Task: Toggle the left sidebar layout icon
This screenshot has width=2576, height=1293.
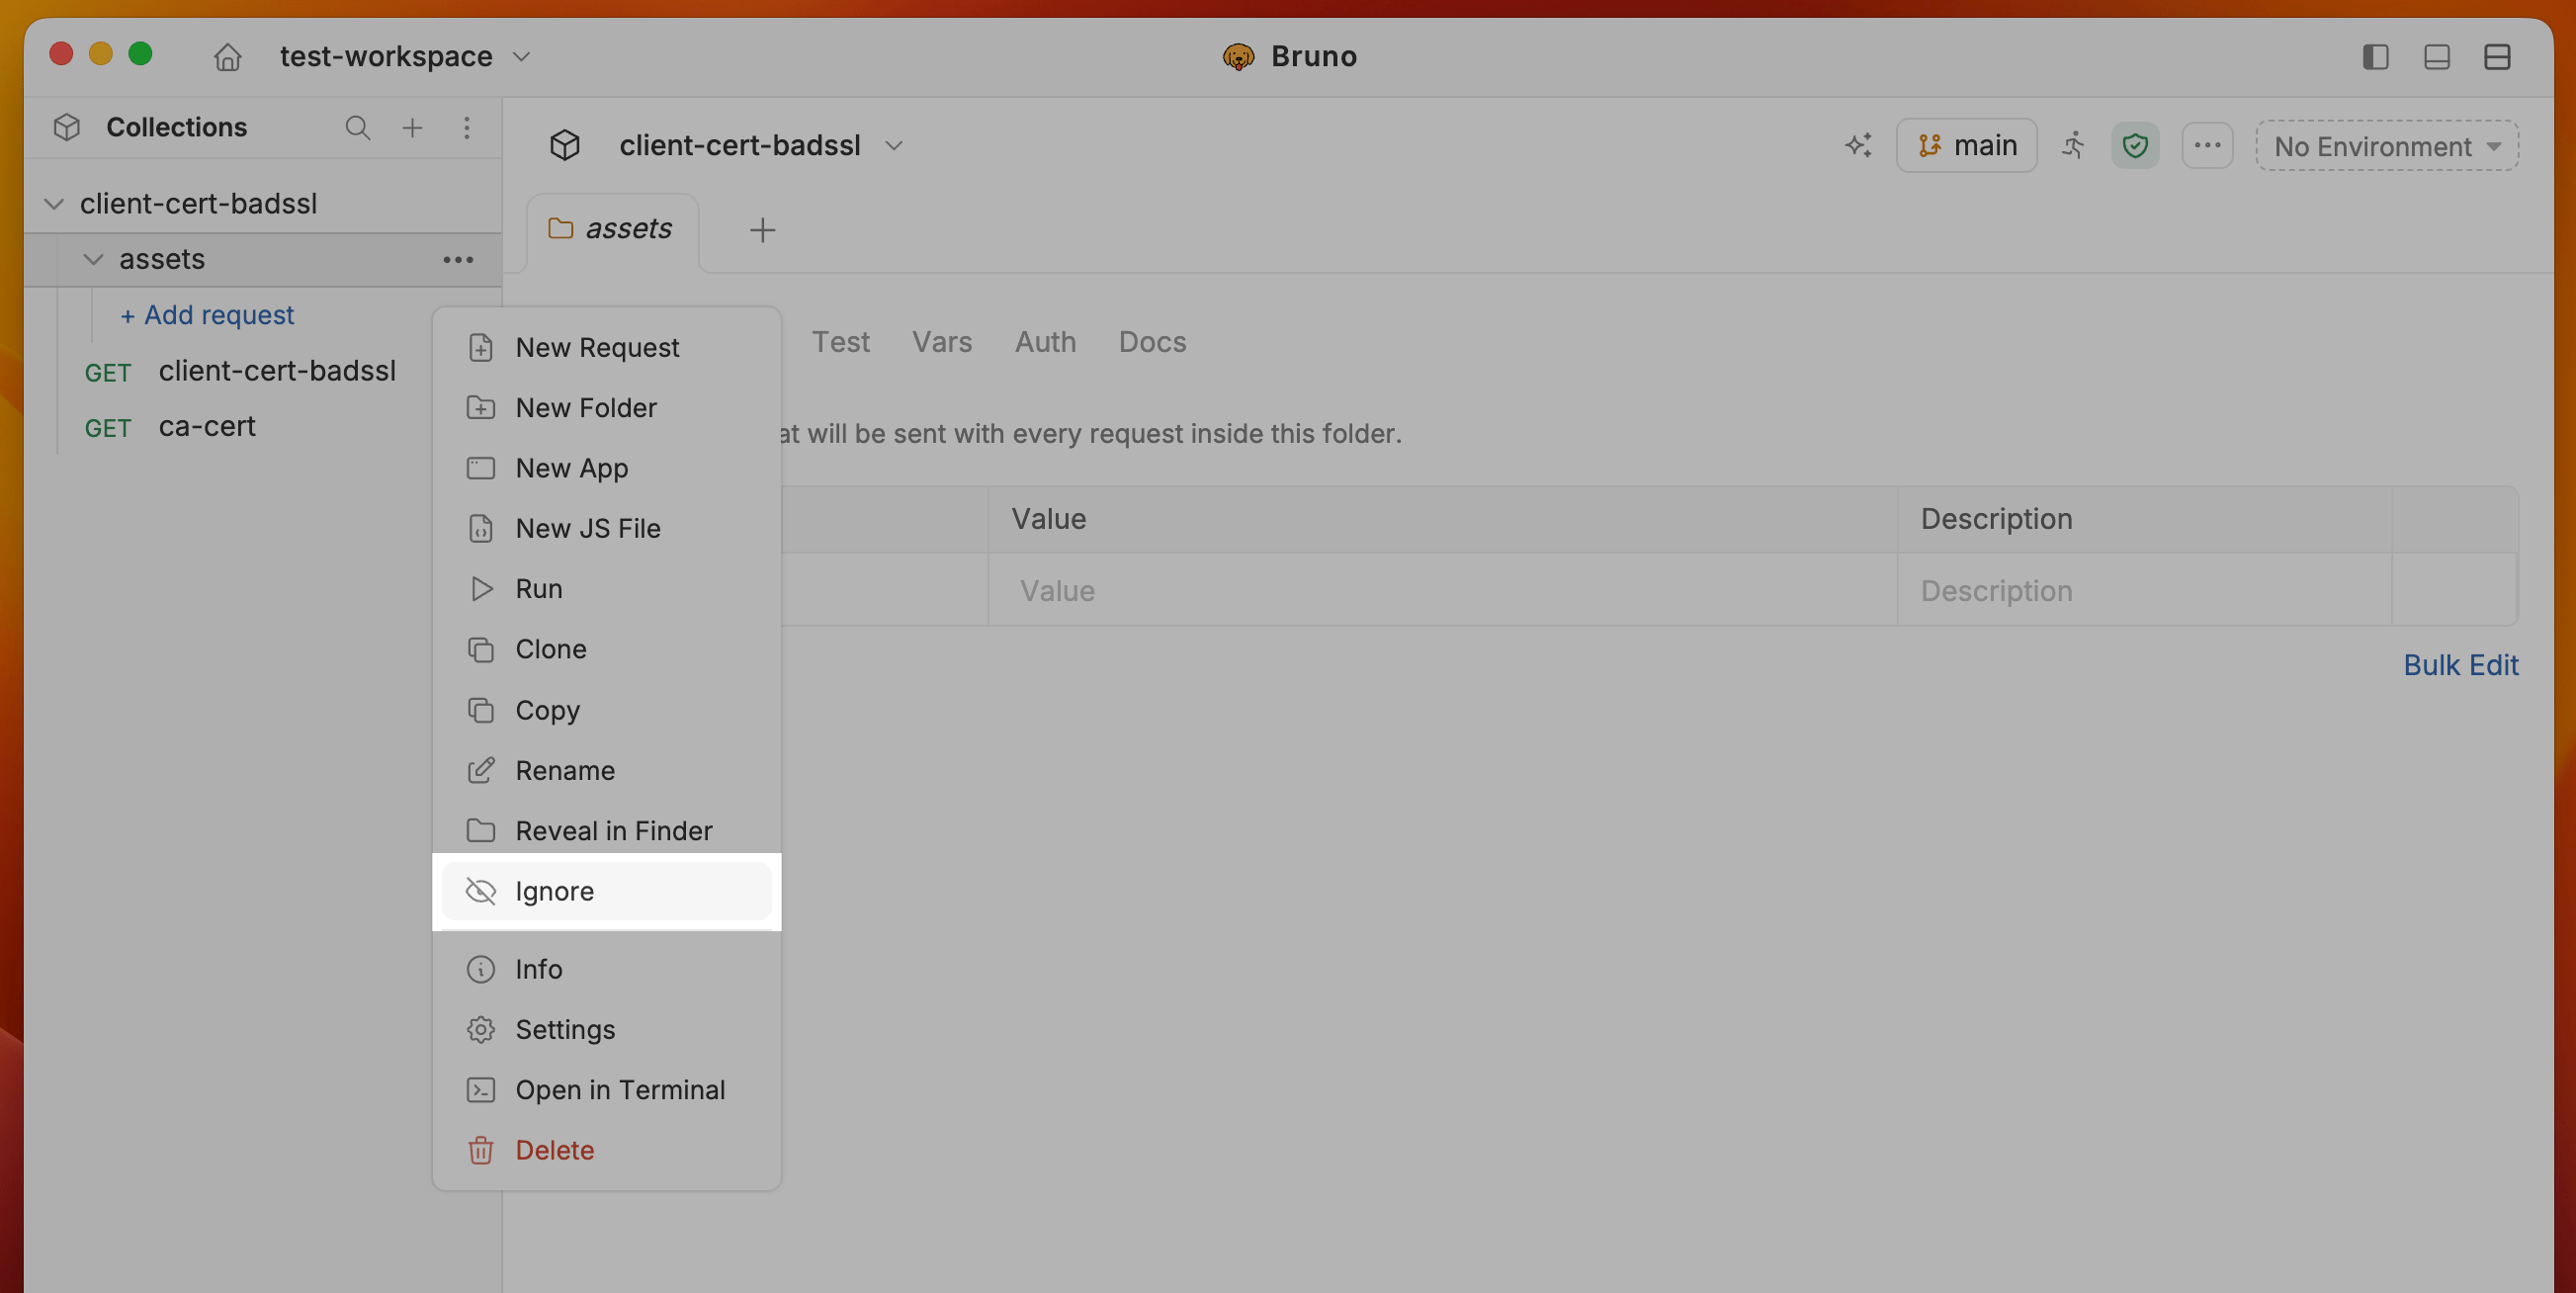Action: [x=2375, y=57]
